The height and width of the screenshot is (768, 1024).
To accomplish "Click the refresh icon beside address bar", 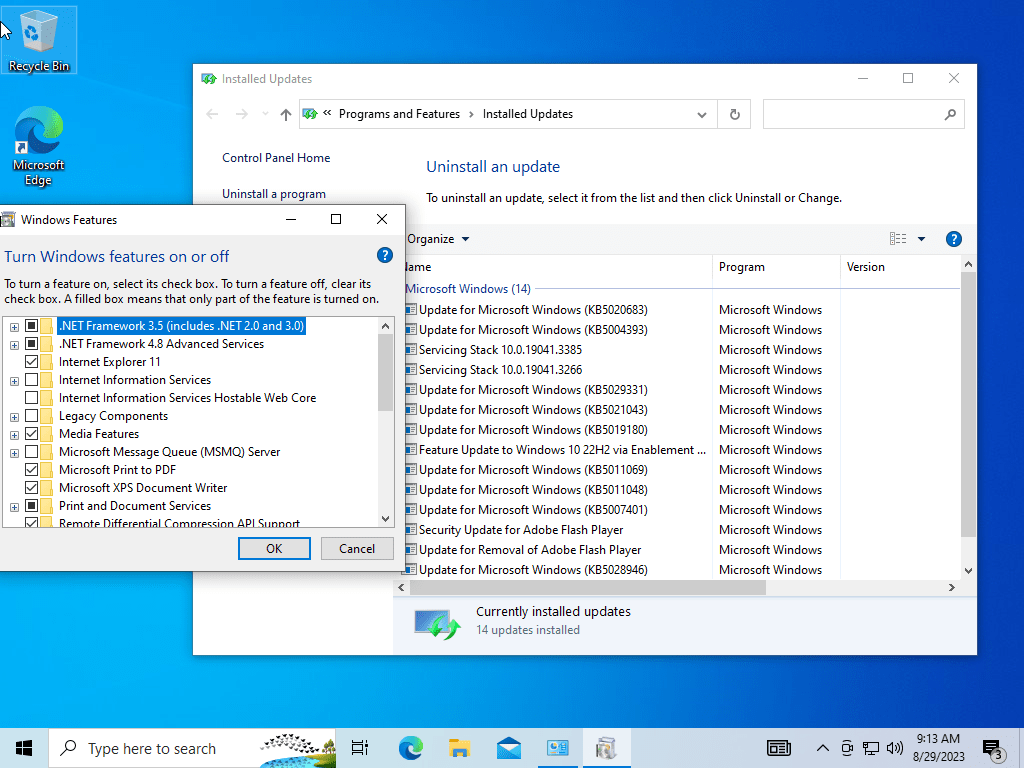I will 735,114.
